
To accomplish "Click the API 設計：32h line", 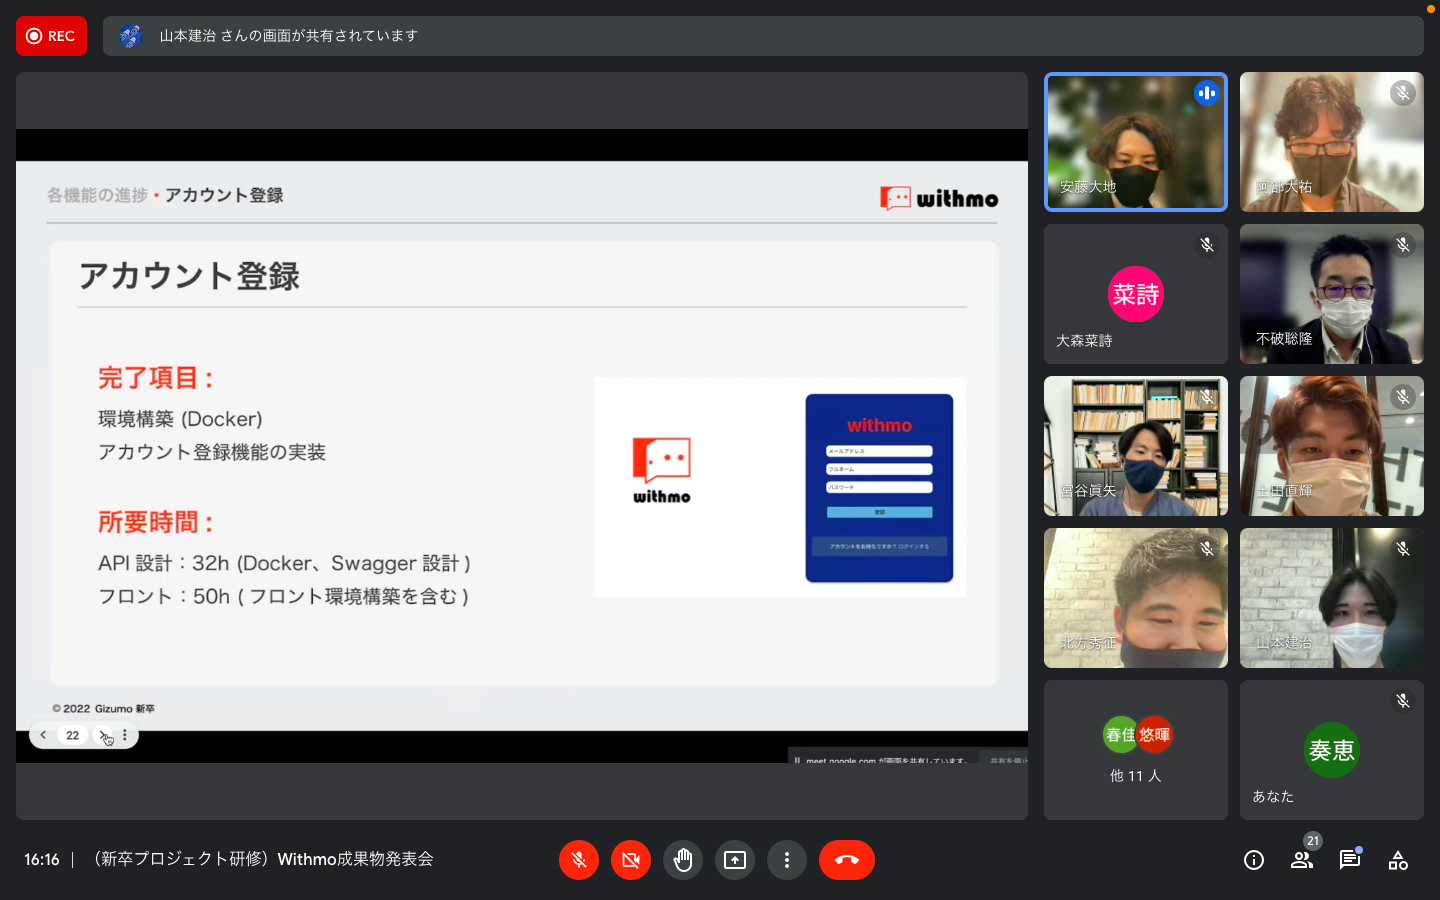I will click(284, 563).
